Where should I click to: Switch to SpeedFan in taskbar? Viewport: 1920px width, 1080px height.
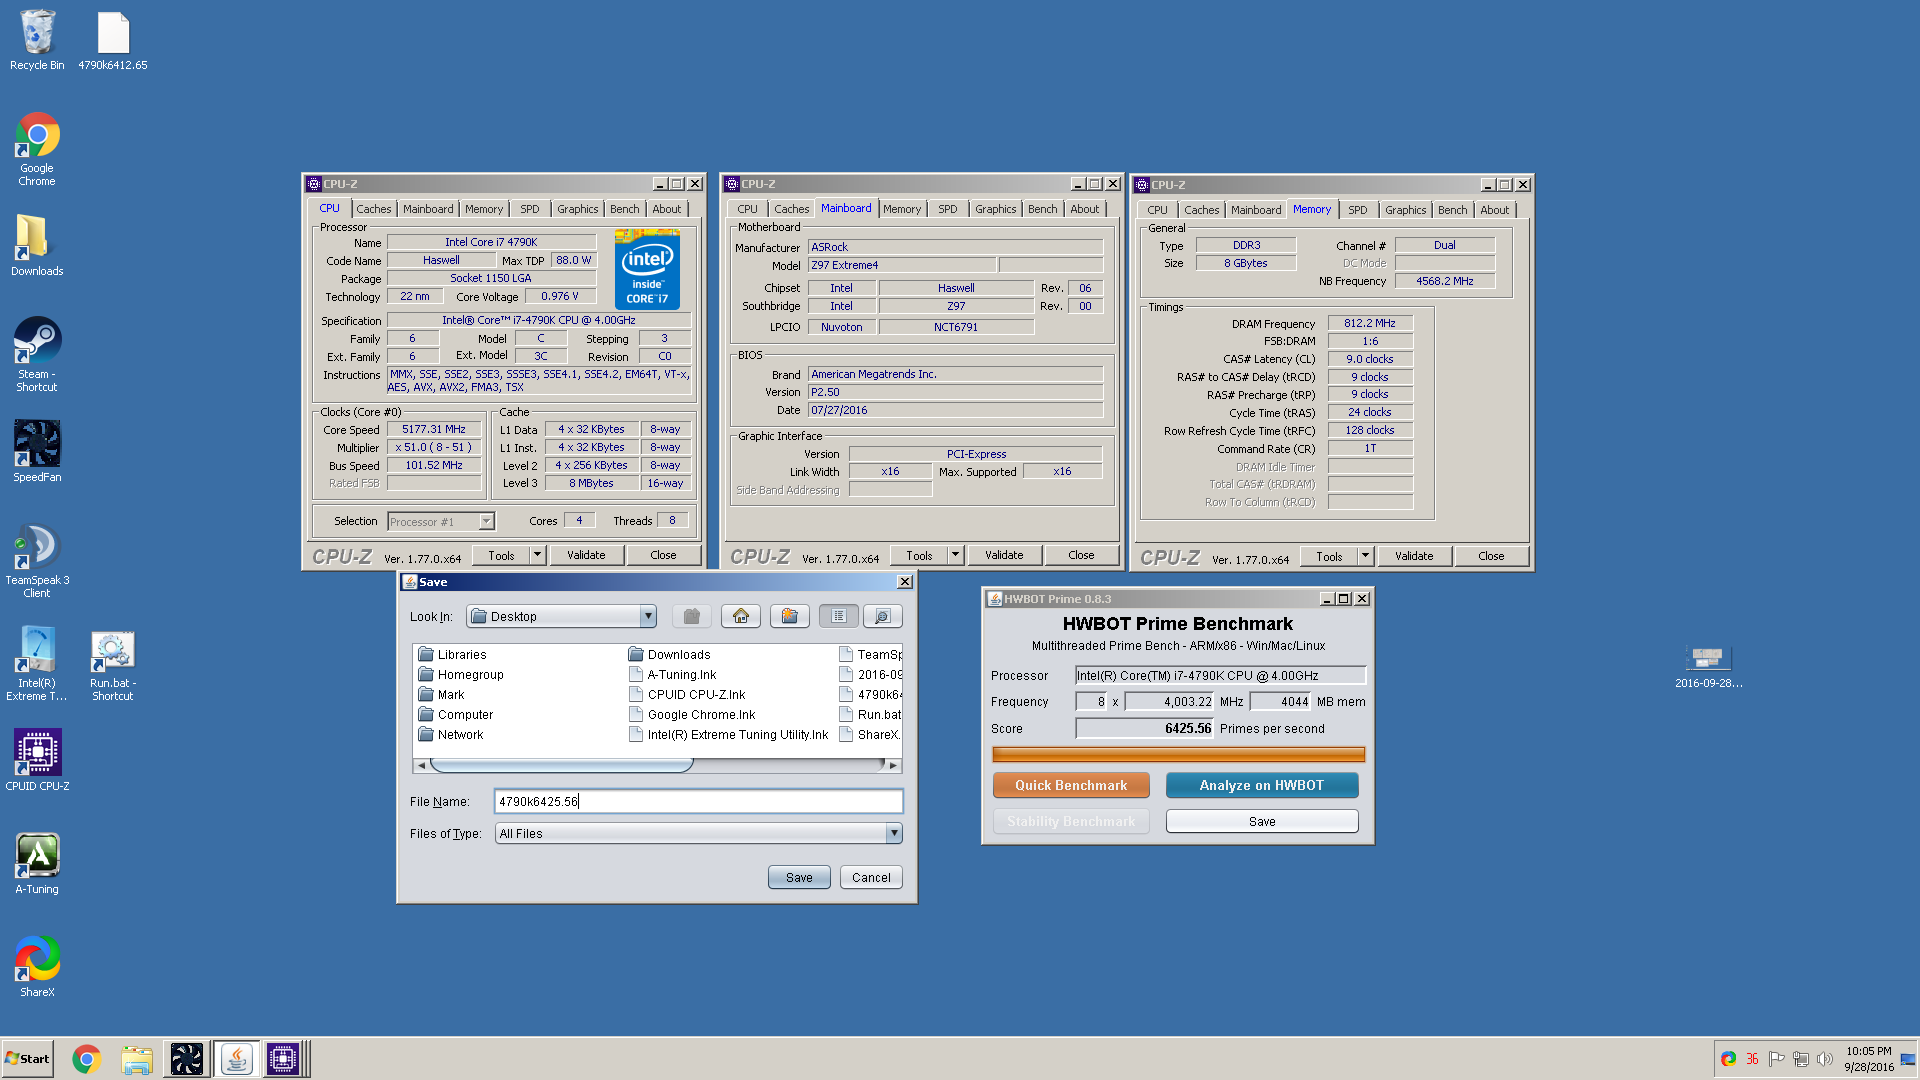click(x=187, y=1059)
